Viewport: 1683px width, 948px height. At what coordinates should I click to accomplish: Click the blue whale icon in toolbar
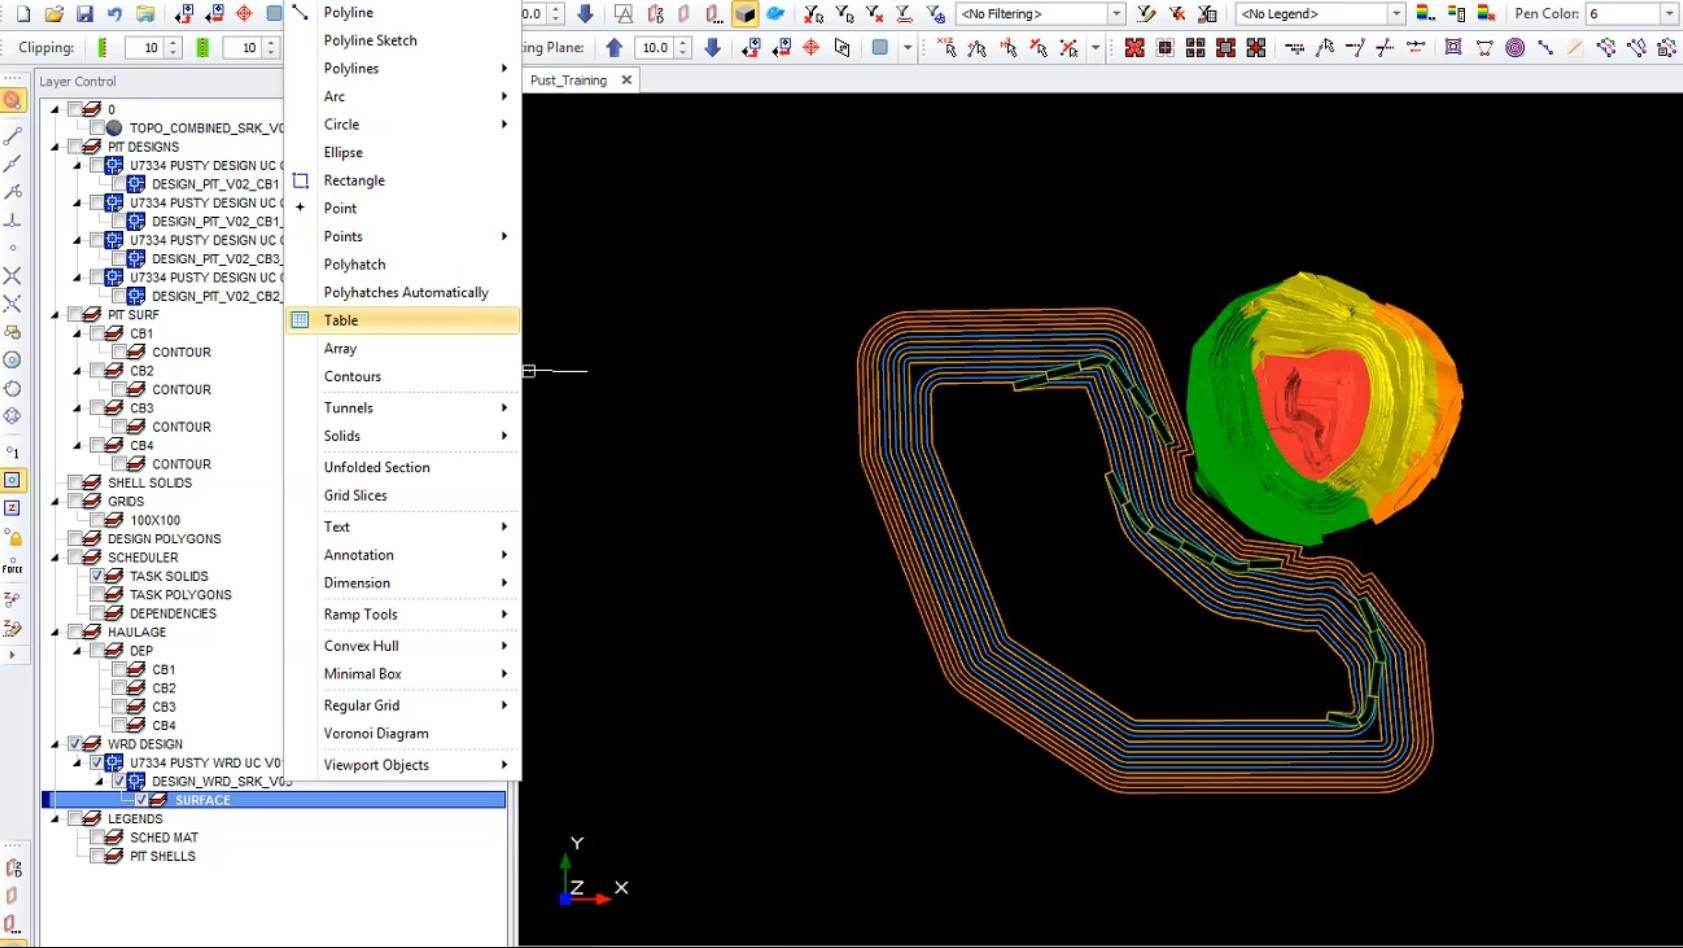point(775,14)
